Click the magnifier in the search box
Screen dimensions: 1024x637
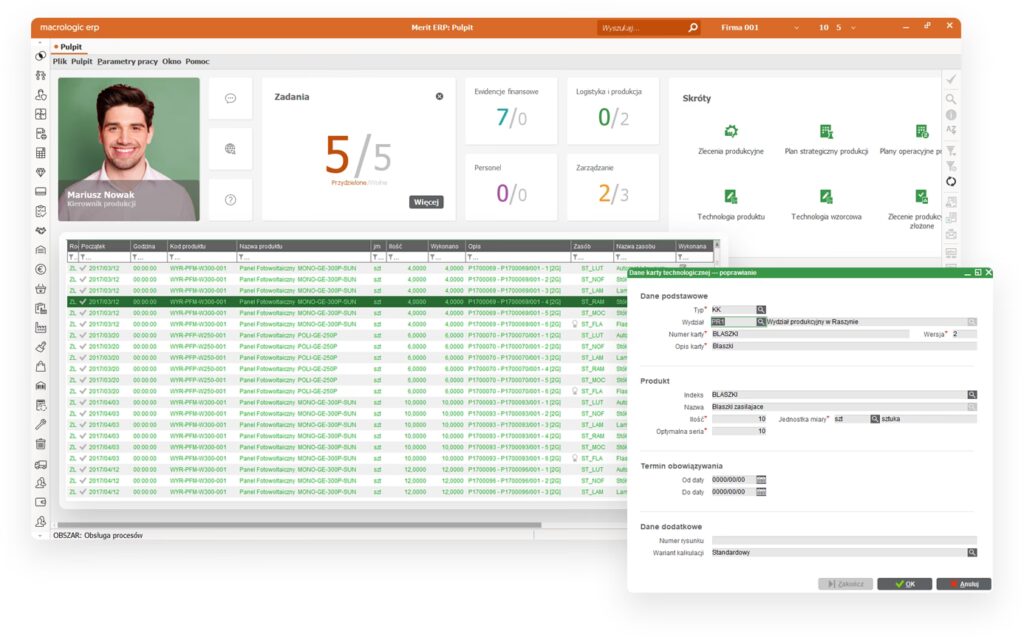[x=693, y=28]
